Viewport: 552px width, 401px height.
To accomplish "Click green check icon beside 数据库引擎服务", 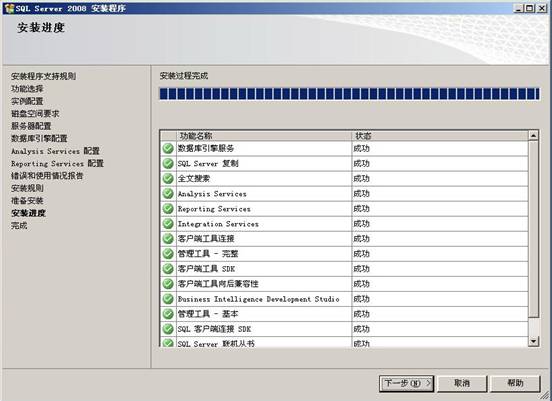I will pos(168,148).
